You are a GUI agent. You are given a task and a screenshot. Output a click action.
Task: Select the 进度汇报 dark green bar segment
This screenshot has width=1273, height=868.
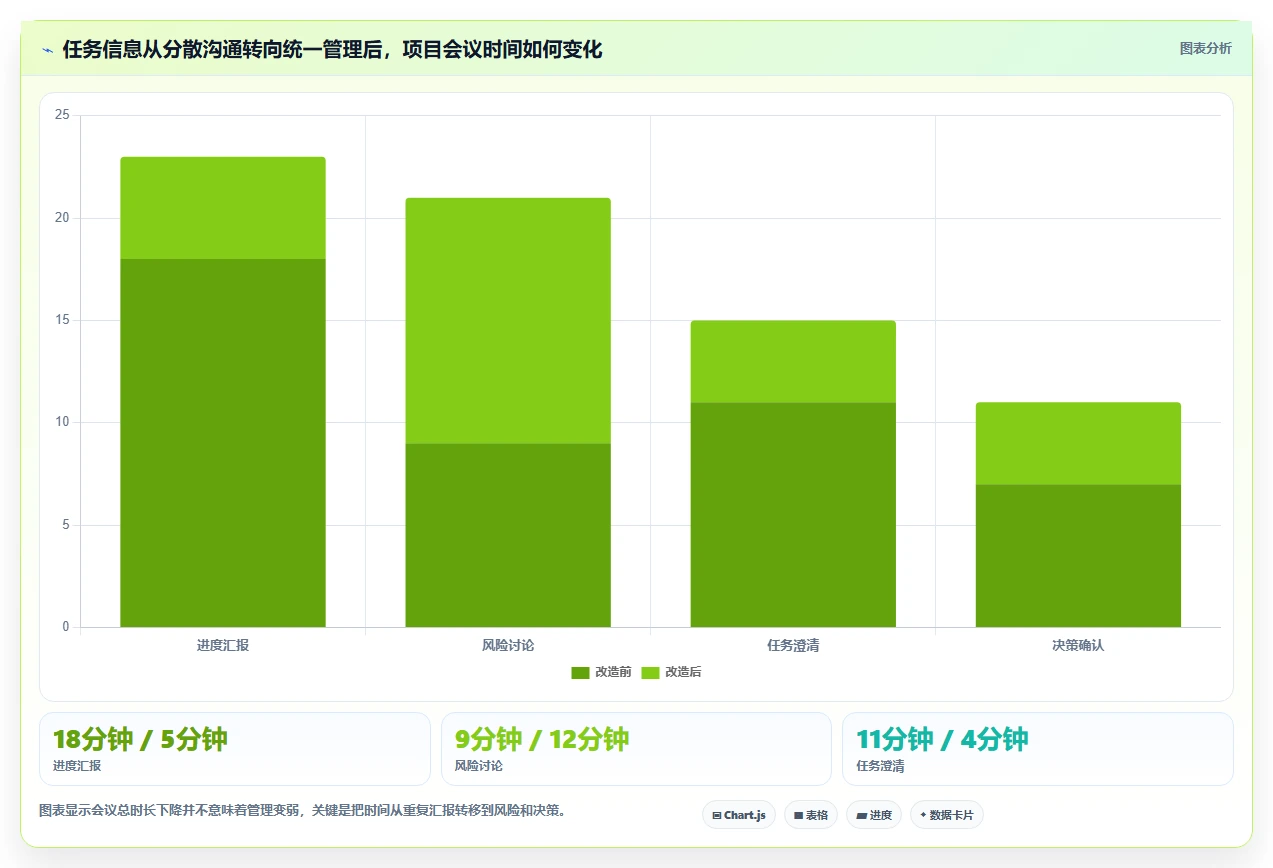[x=223, y=443]
